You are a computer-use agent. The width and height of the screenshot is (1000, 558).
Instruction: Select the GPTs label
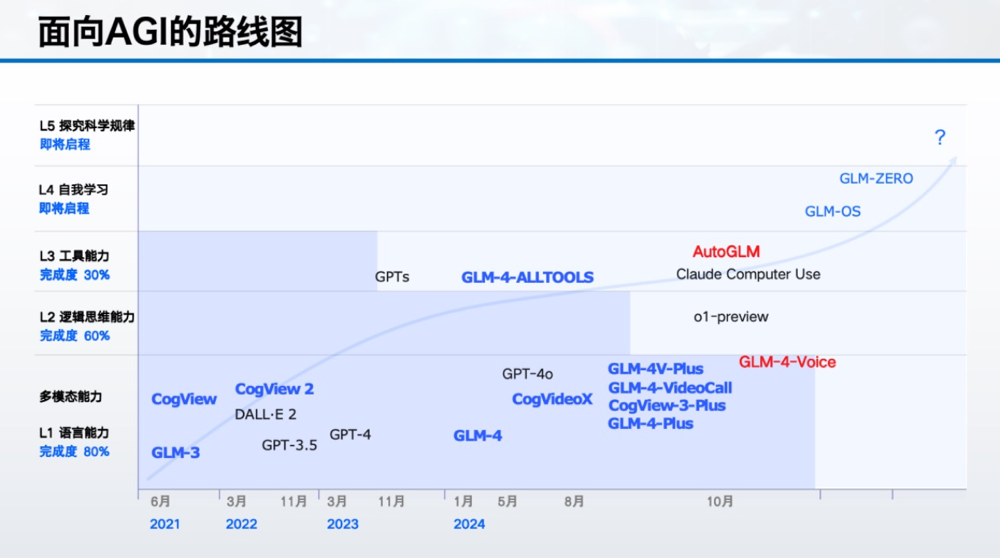pos(392,277)
